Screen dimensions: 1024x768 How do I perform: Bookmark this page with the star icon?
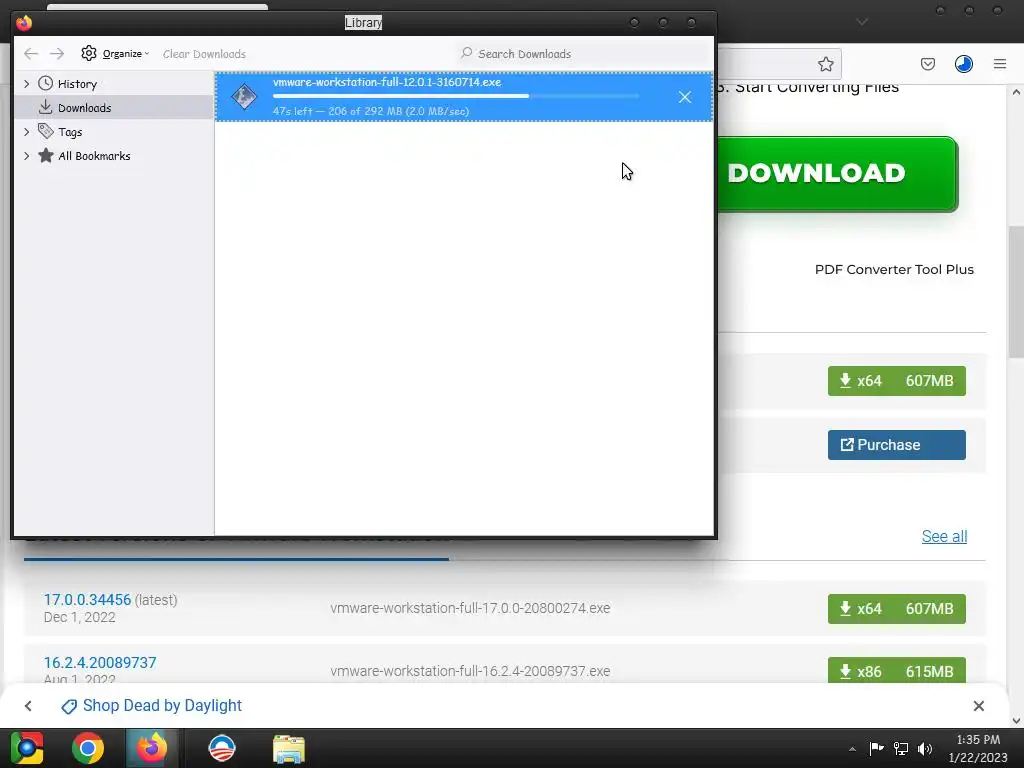825,64
